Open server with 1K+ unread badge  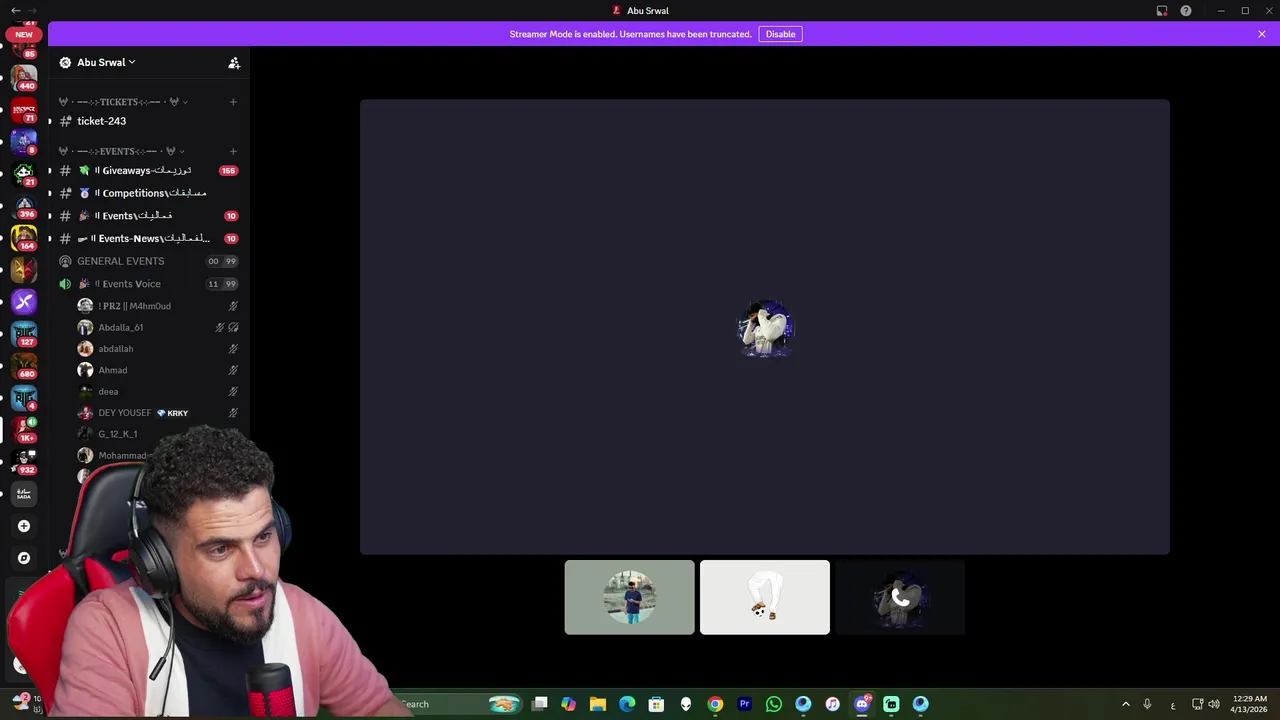(x=24, y=429)
